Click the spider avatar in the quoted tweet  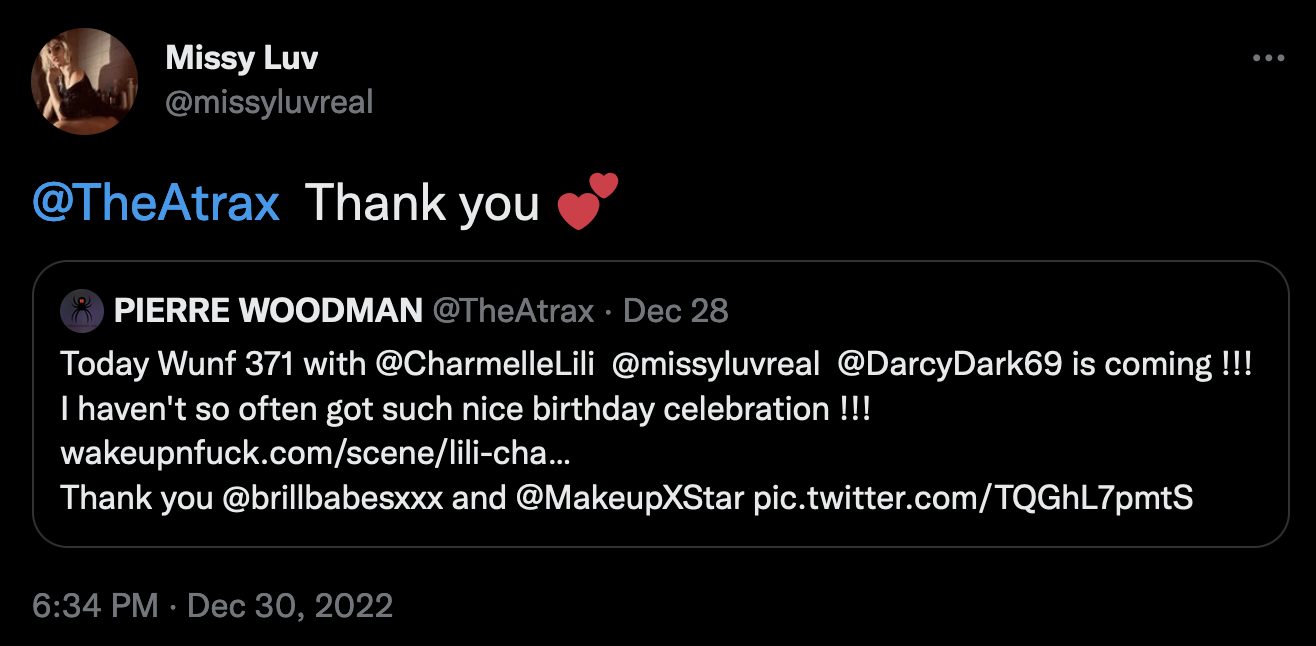(81, 311)
